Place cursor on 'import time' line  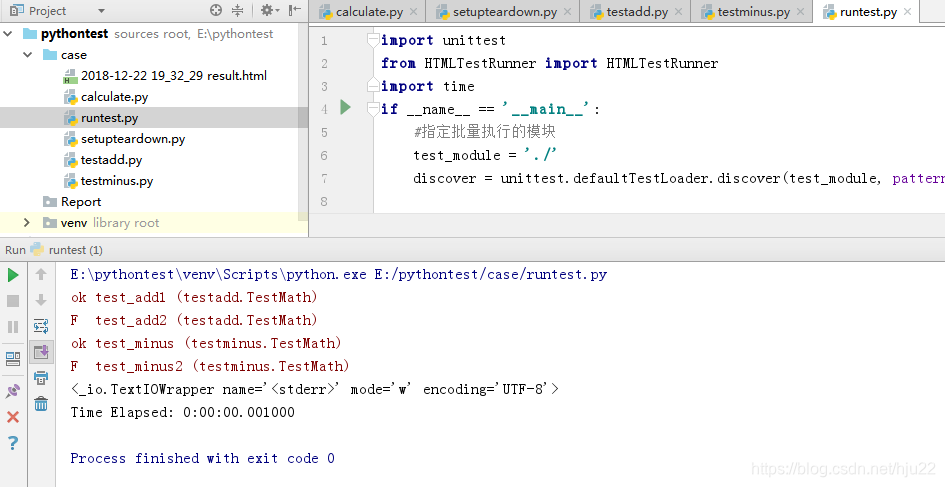[427, 86]
